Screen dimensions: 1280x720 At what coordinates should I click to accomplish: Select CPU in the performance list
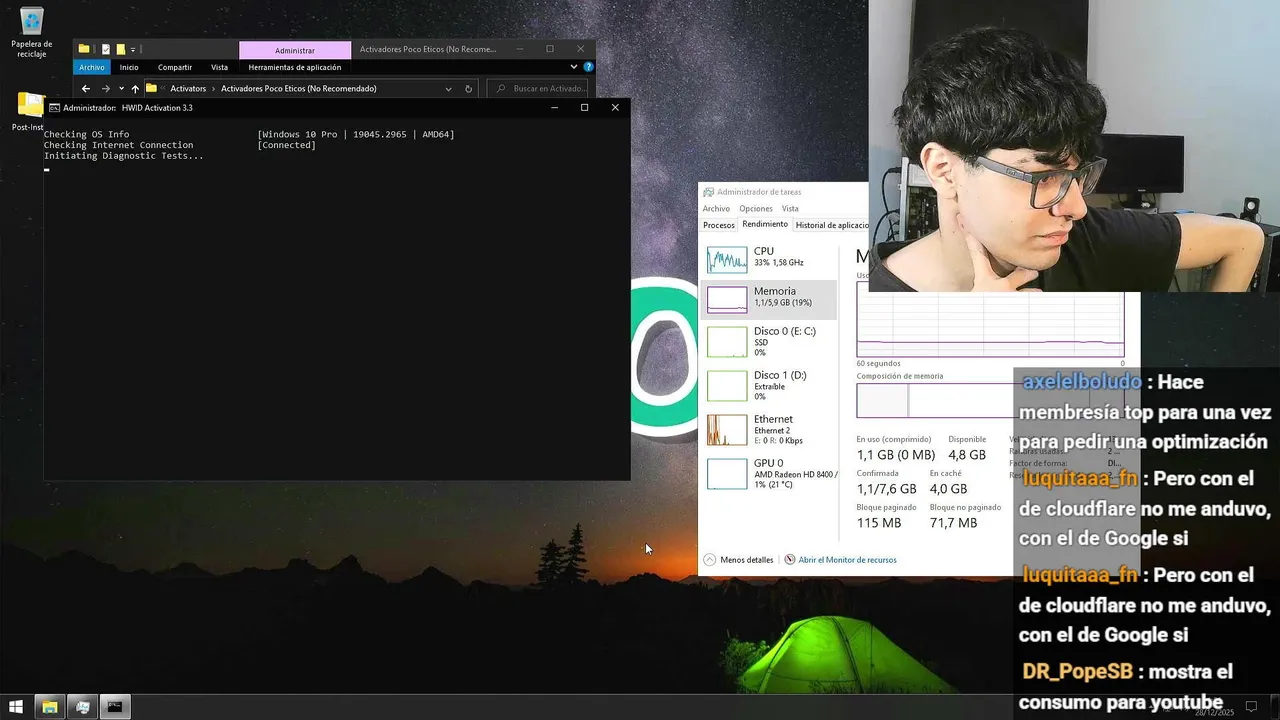click(x=769, y=259)
